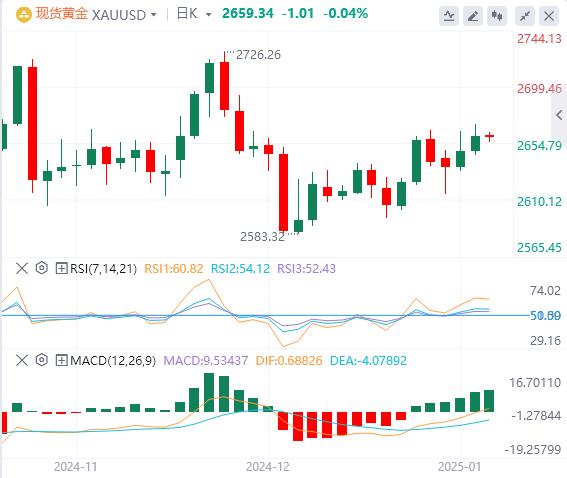
Task: Click the 现货黄金 XAUUSD symbol name
Action: (90, 14)
